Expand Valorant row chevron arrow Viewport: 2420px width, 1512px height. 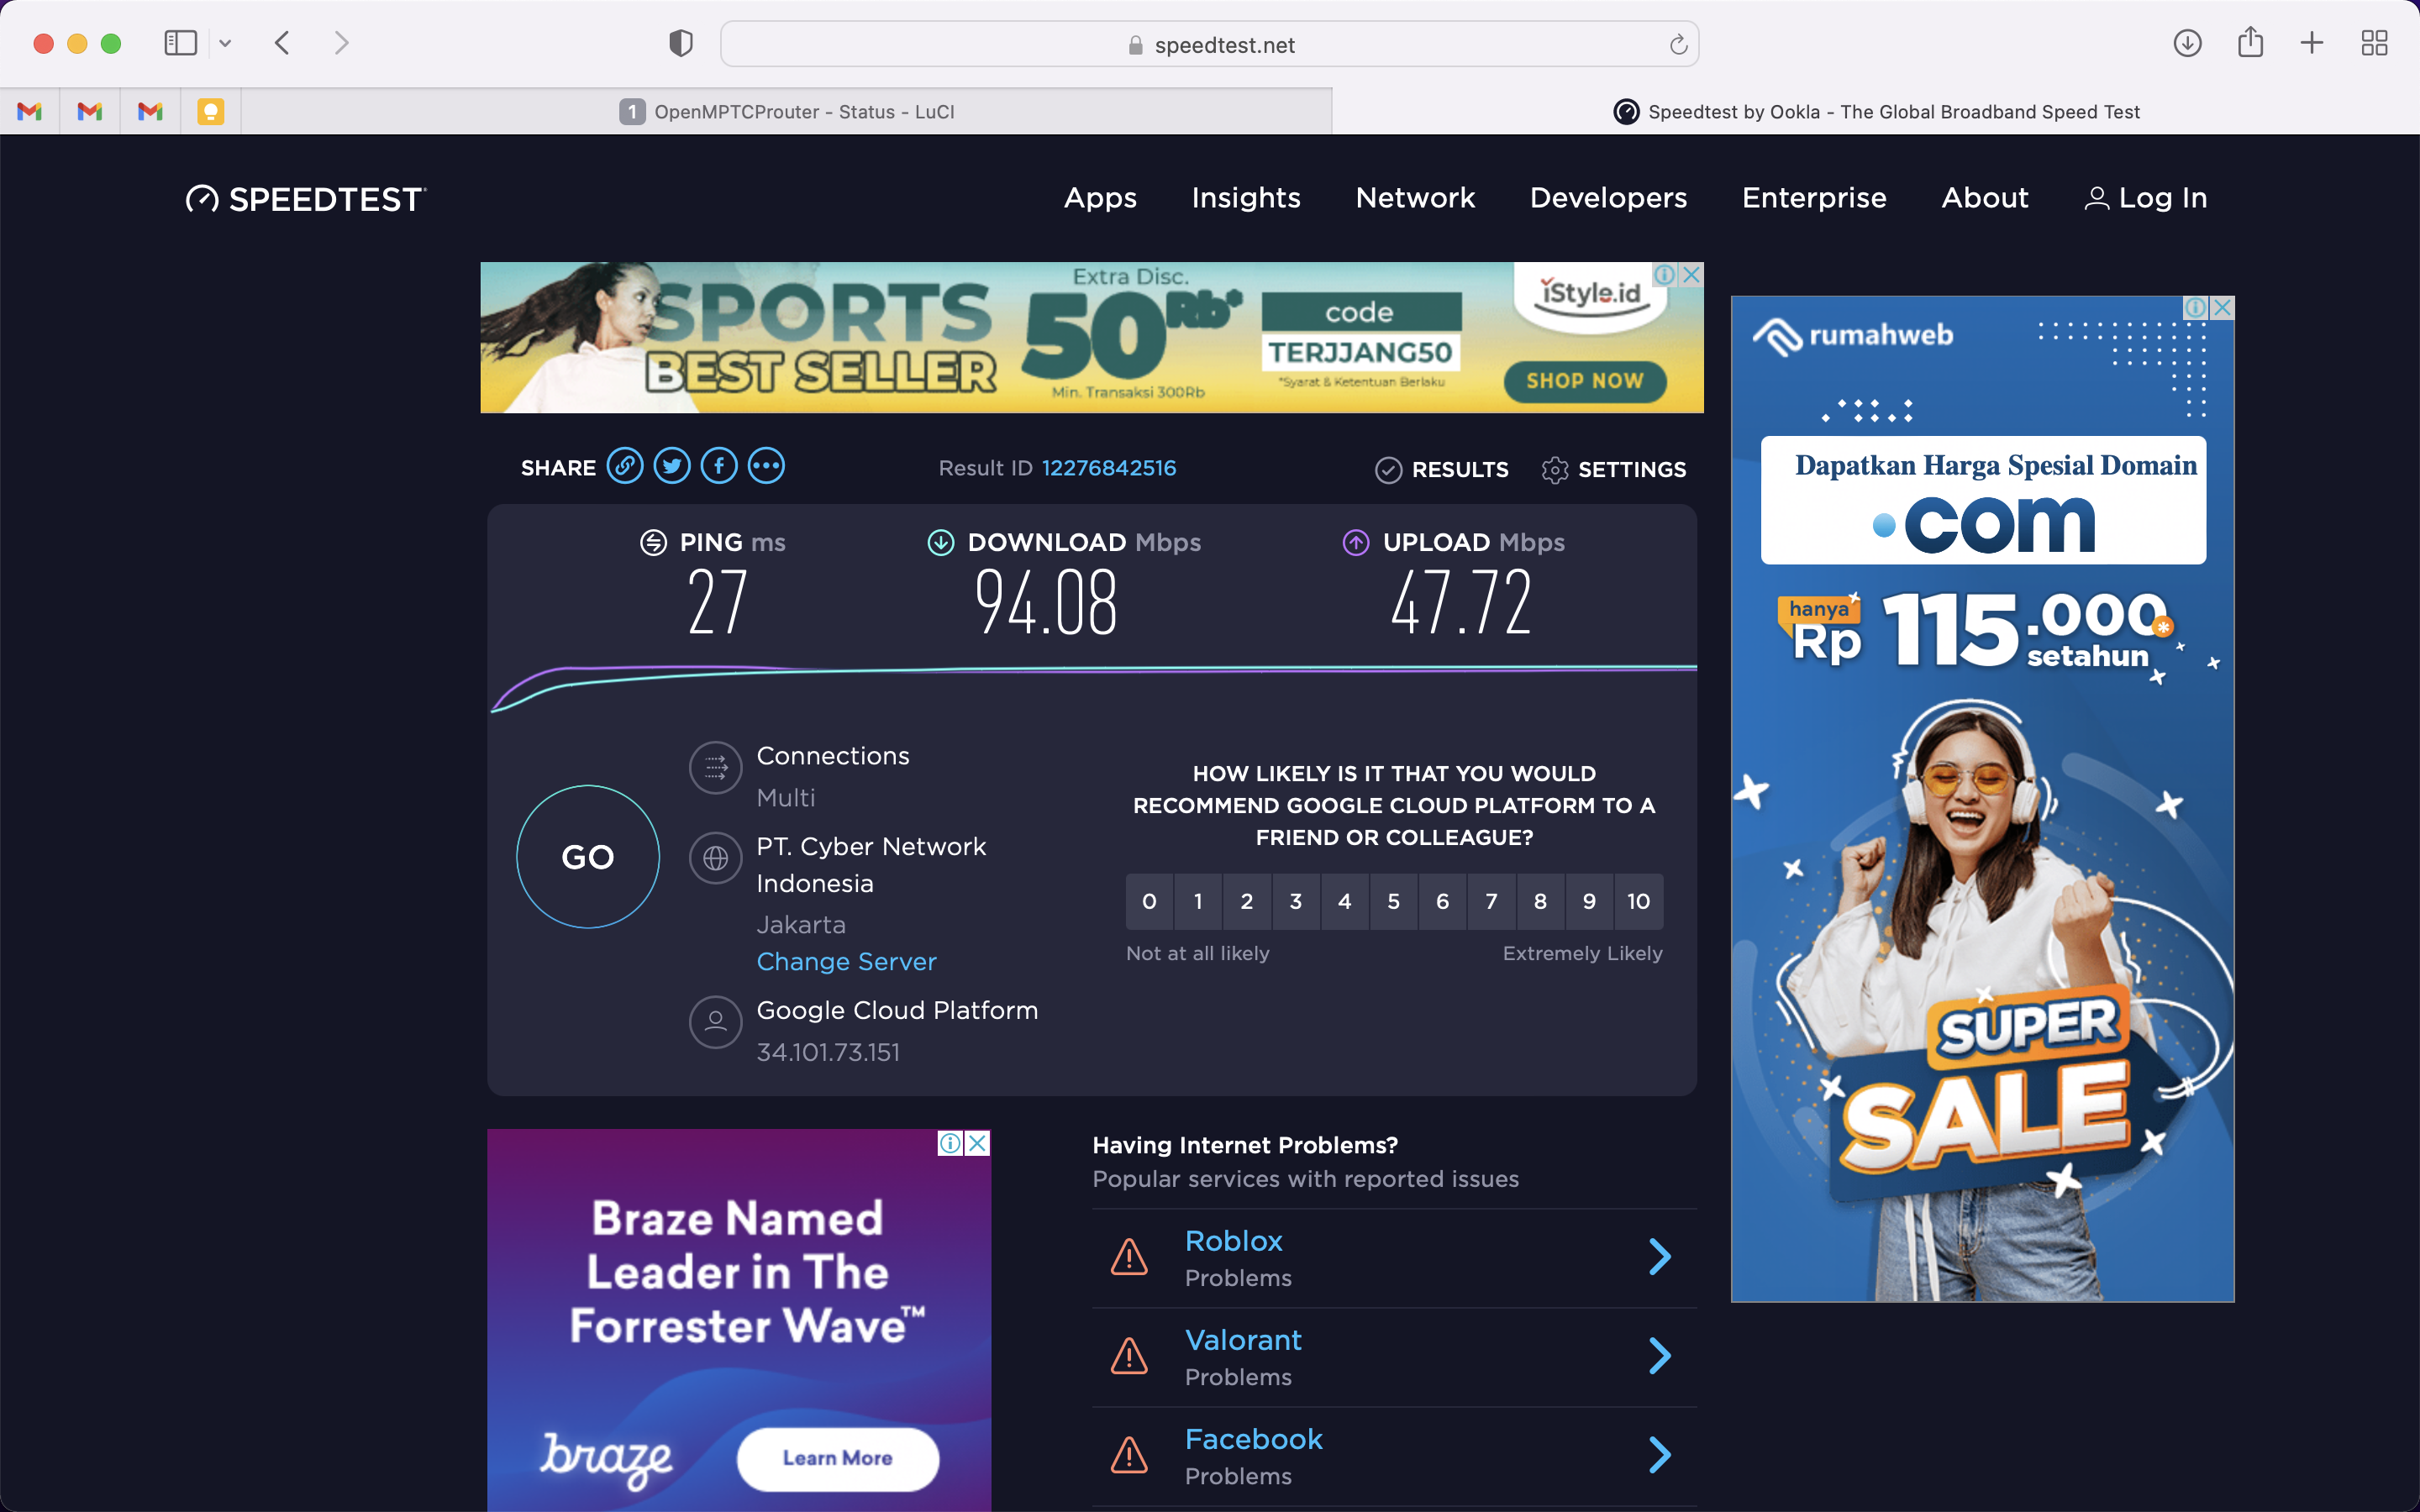[x=1659, y=1356]
